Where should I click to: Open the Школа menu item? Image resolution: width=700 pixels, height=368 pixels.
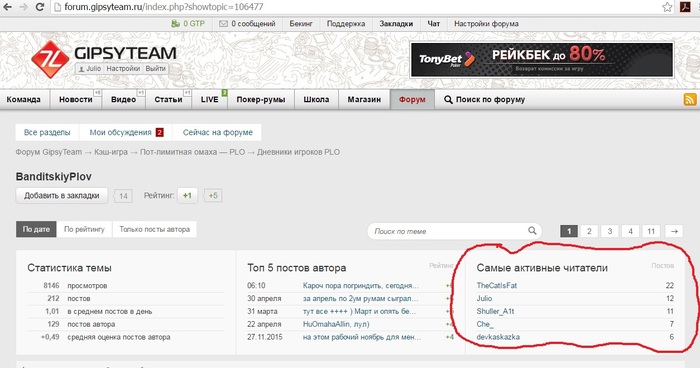[x=317, y=100]
